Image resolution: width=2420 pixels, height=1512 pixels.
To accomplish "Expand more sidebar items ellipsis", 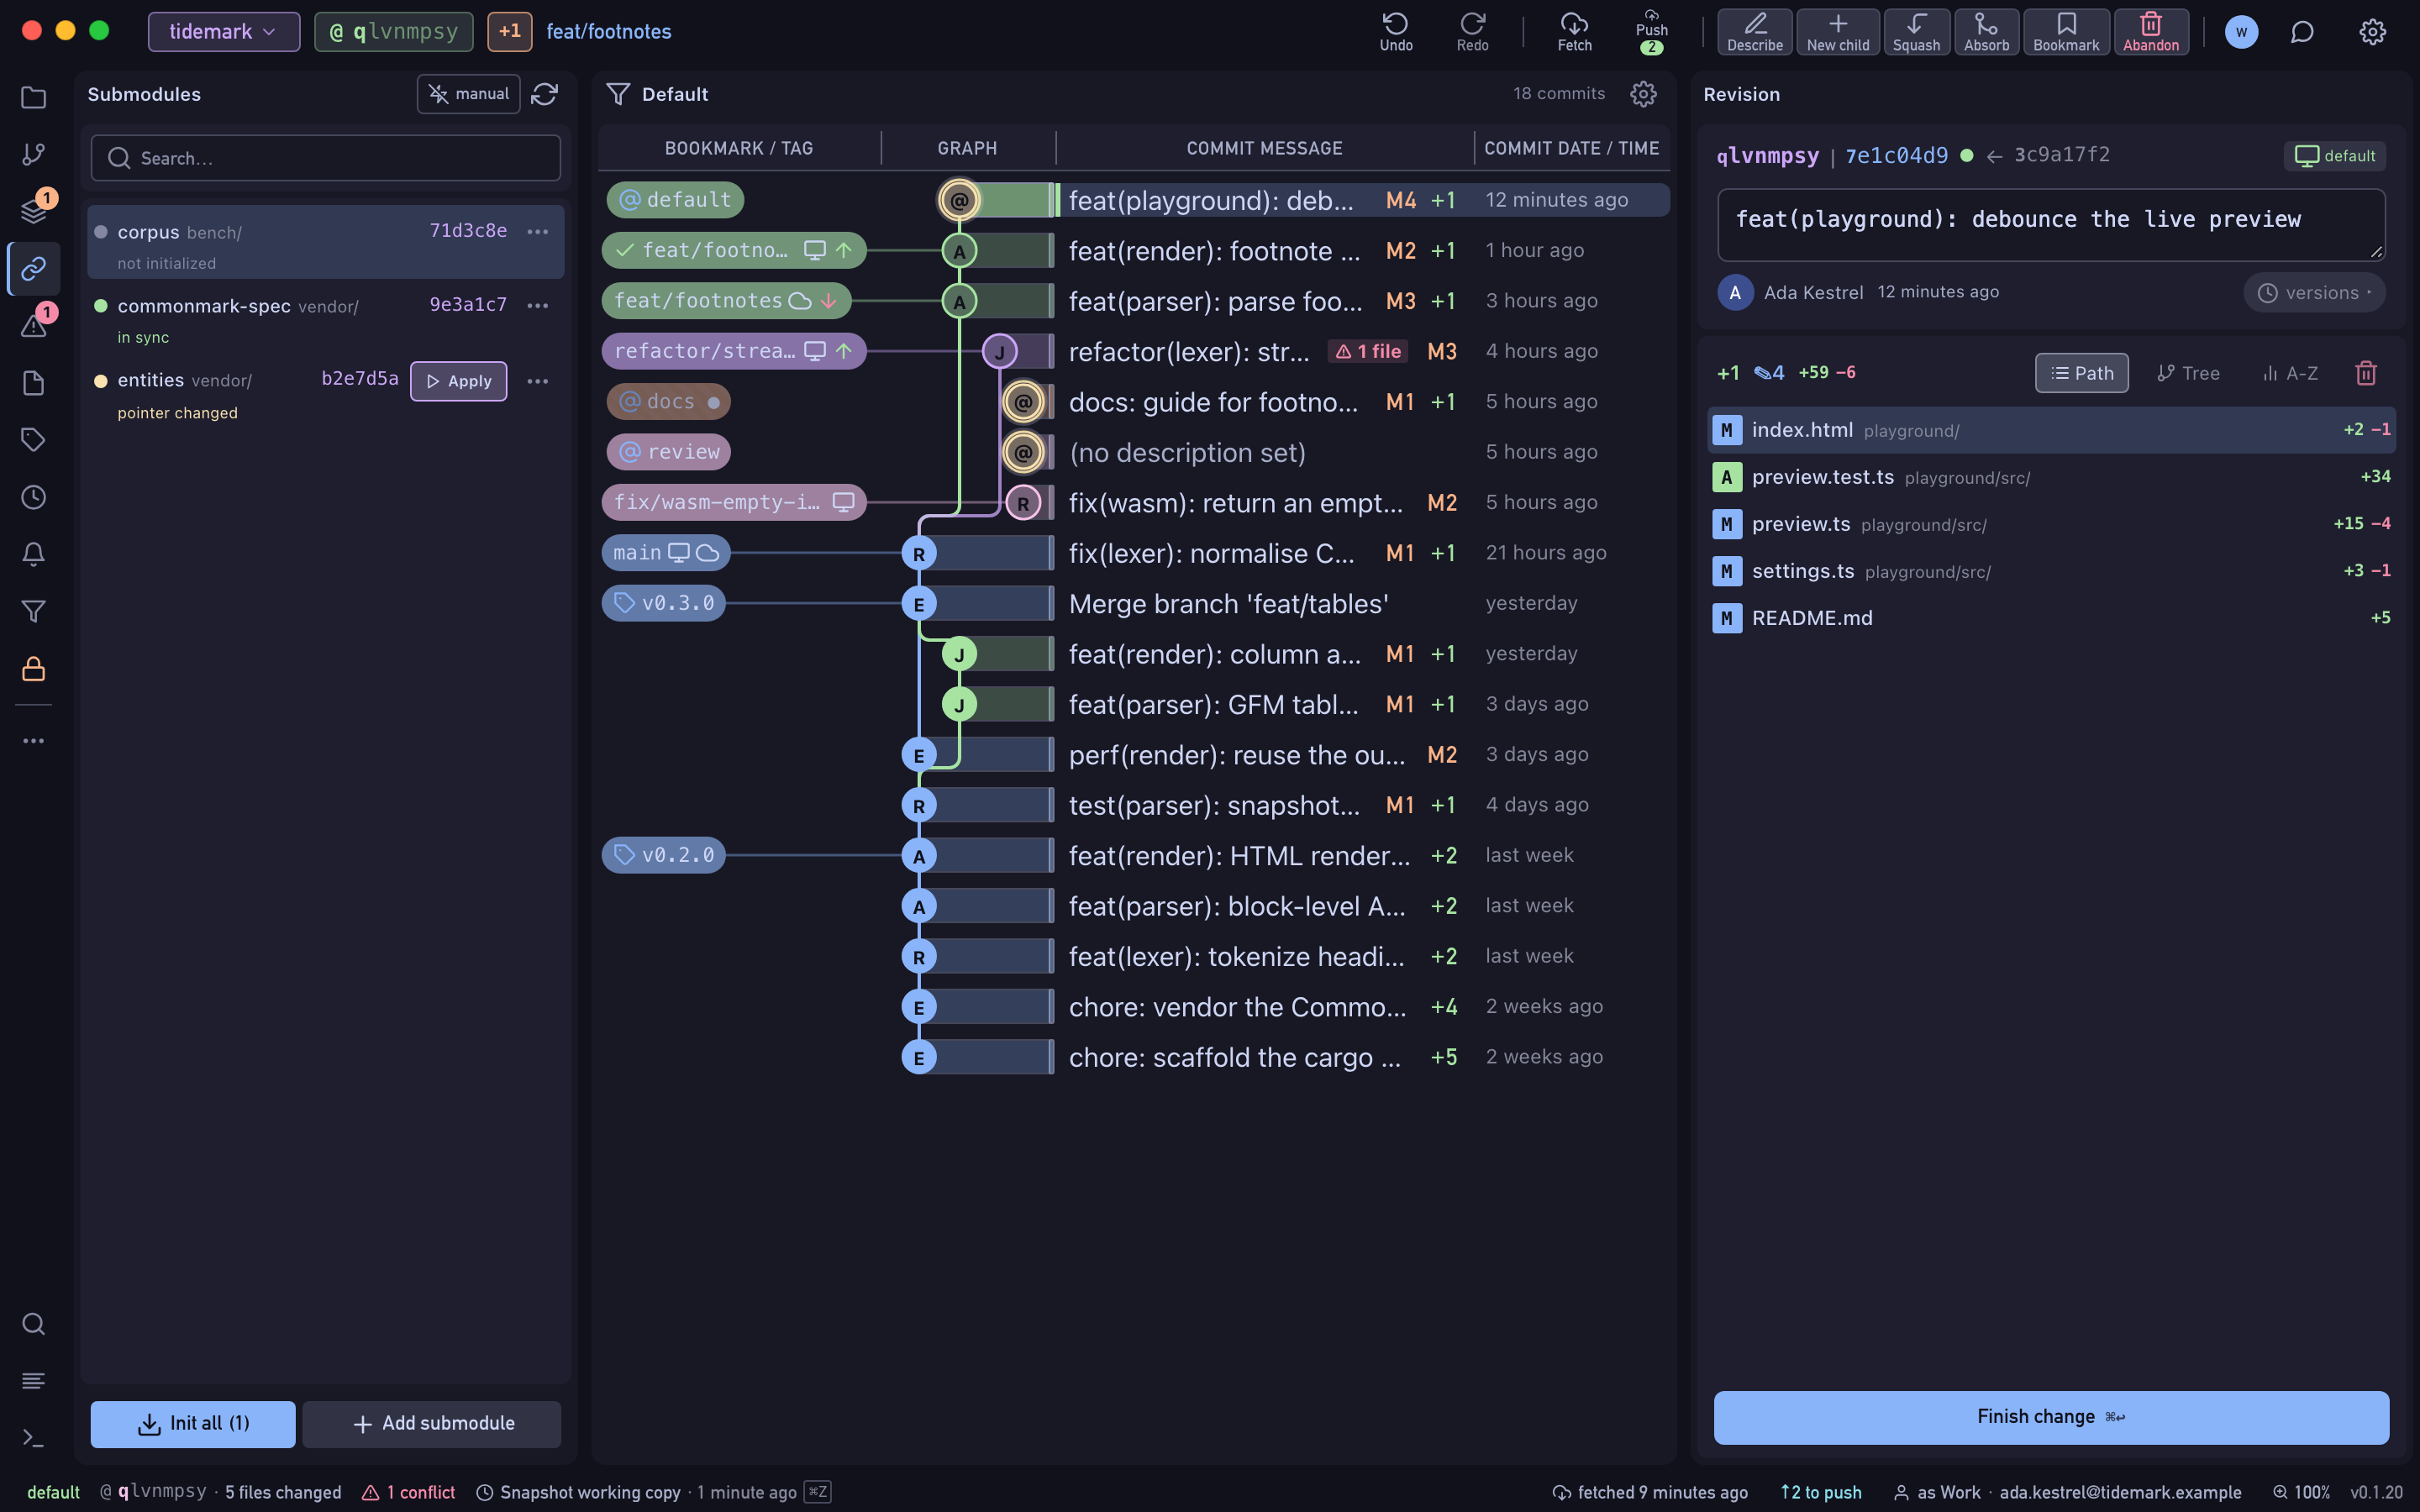I will (34, 741).
